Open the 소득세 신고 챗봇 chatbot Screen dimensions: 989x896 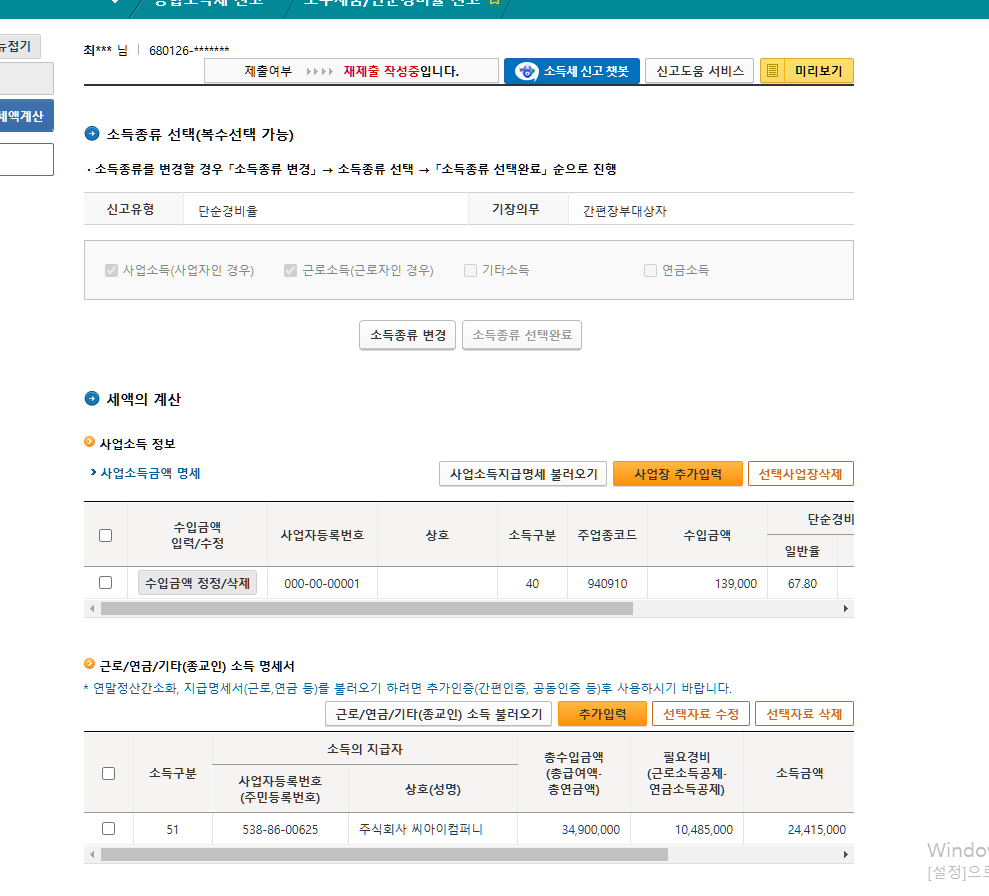pyautogui.click(x=572, y=71)
